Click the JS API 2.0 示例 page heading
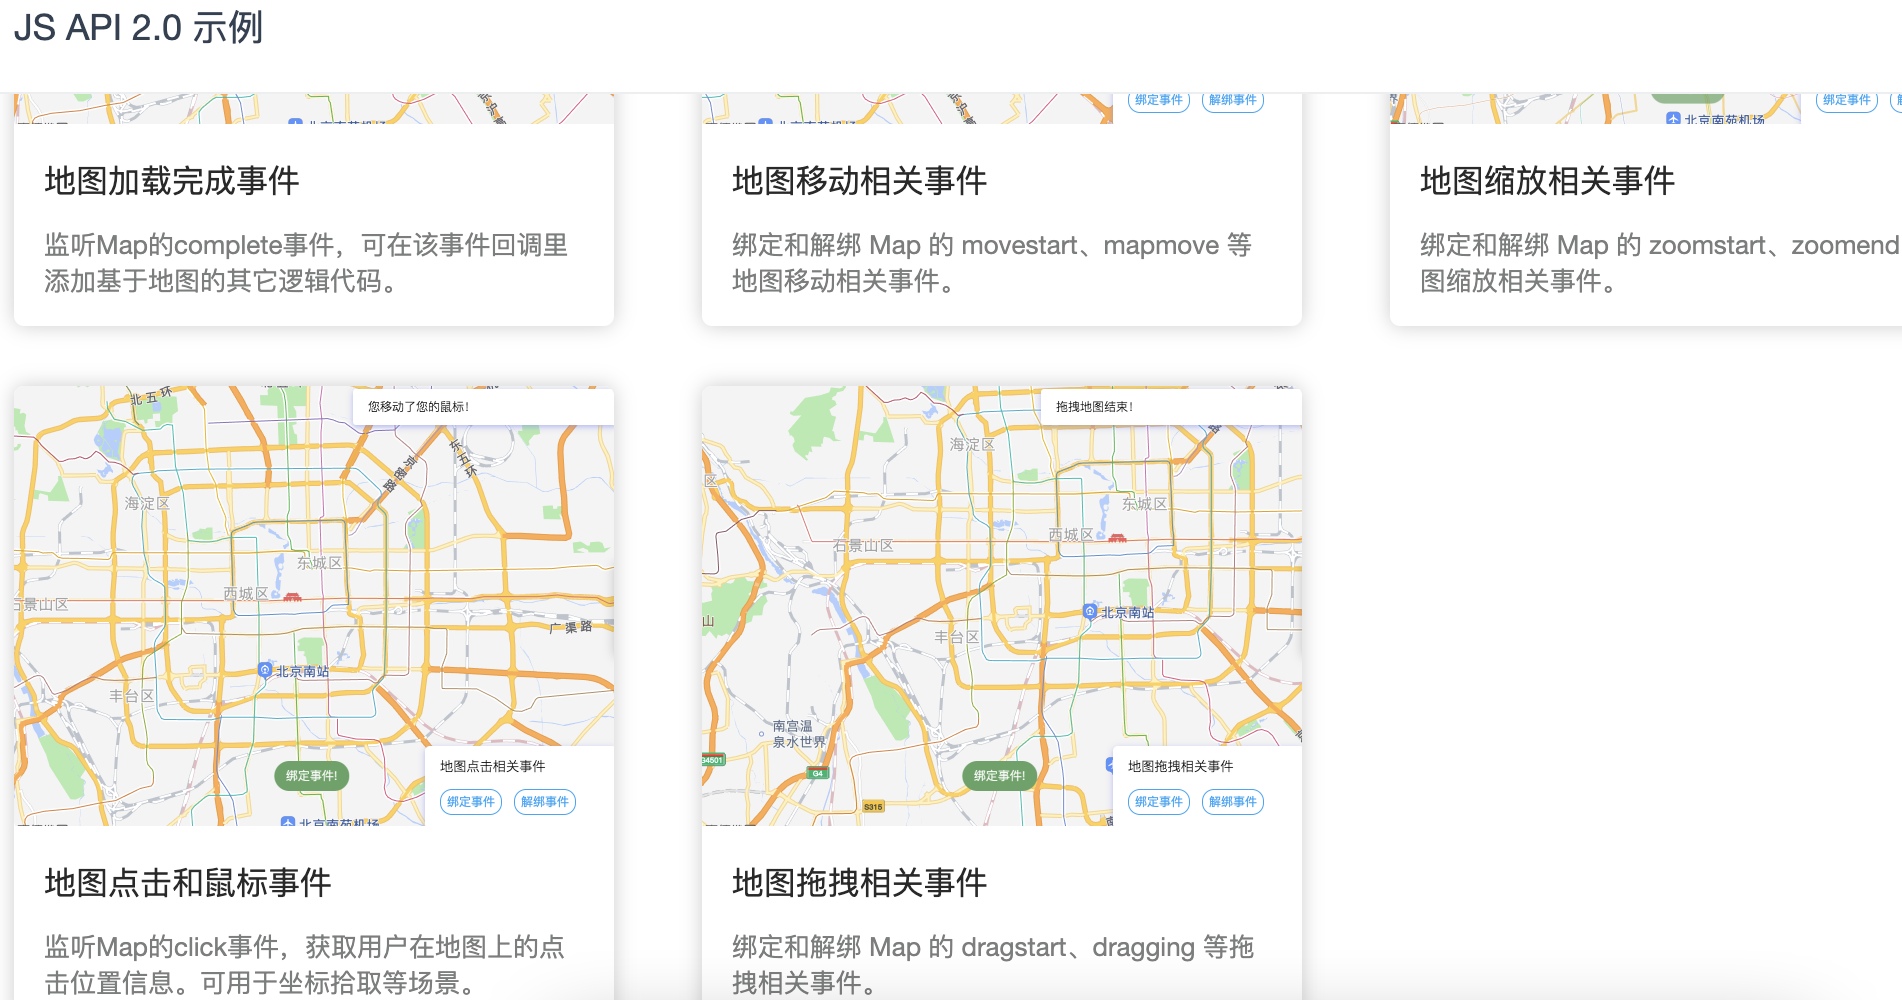Viewport: 1902px width, 1000px height. tap(138, 27)
